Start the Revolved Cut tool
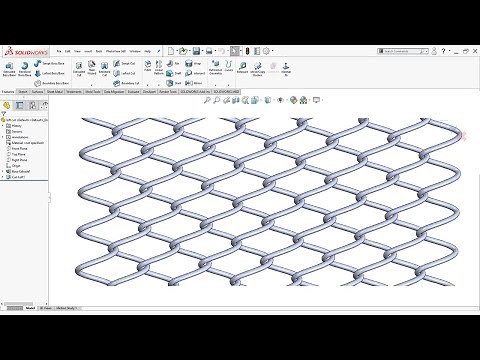The width and height of the screenshot is (480, 360). 104,69
